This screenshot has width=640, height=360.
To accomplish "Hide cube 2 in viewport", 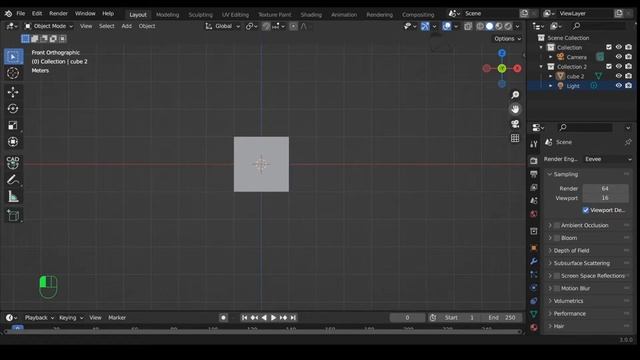I will click(x=619, y=76).
